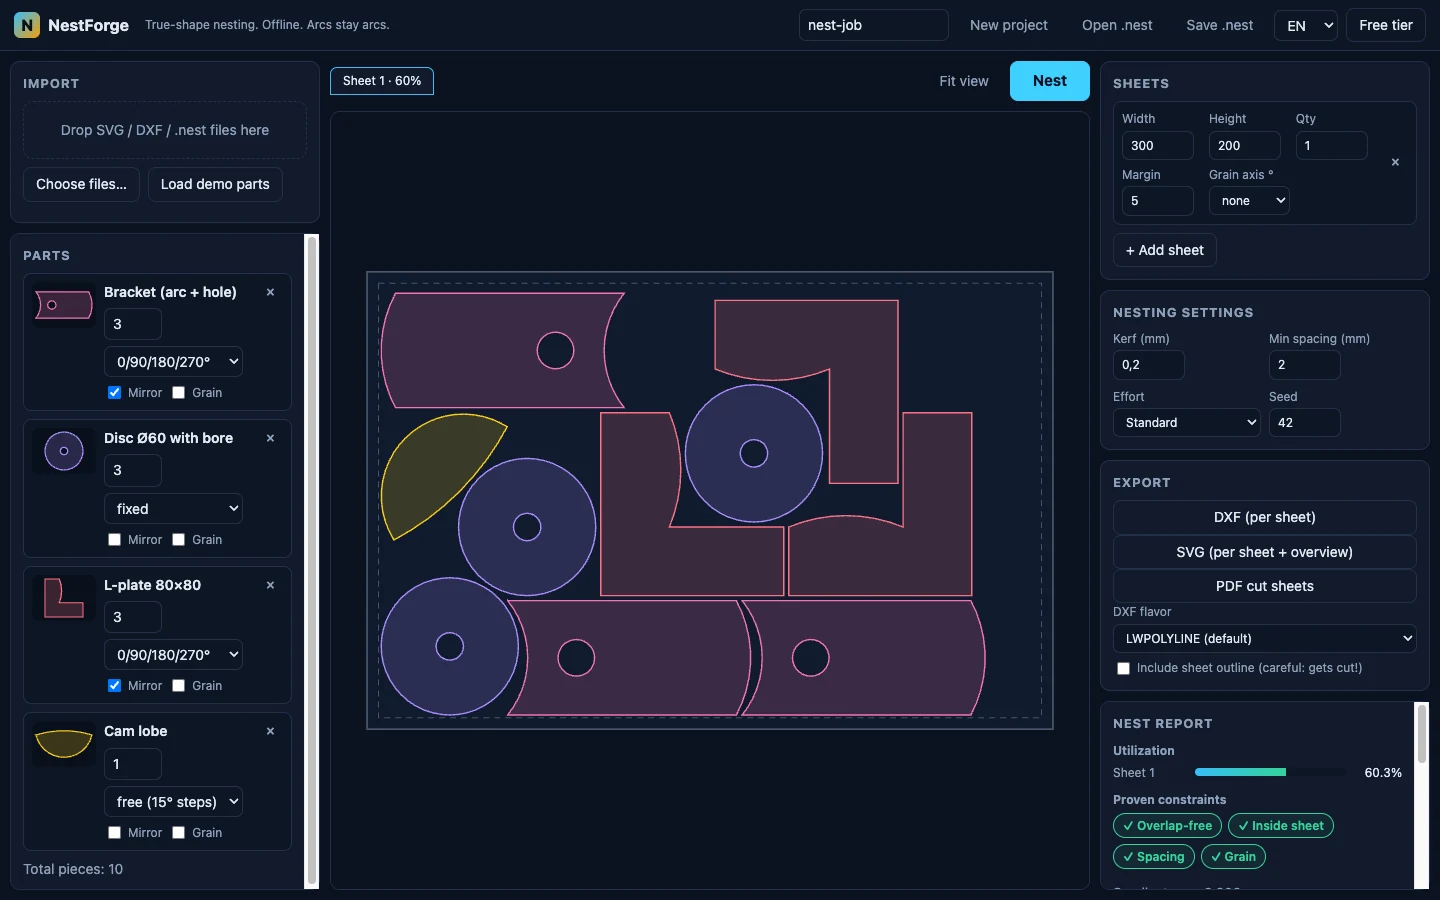This screenshot has width=1440, height=900.
Task: Click the Bracket part thumbnail
Action: [x=64, y=305]
